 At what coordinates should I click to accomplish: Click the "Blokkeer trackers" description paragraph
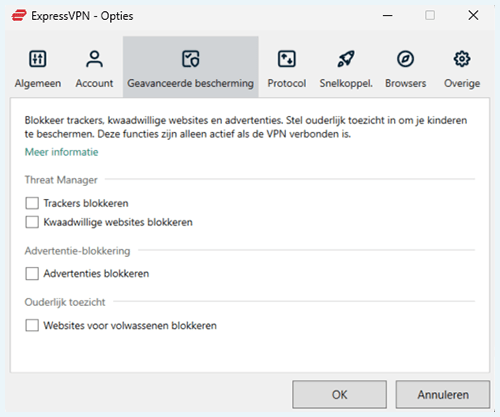pyautogui.click(x=246, y=127)
